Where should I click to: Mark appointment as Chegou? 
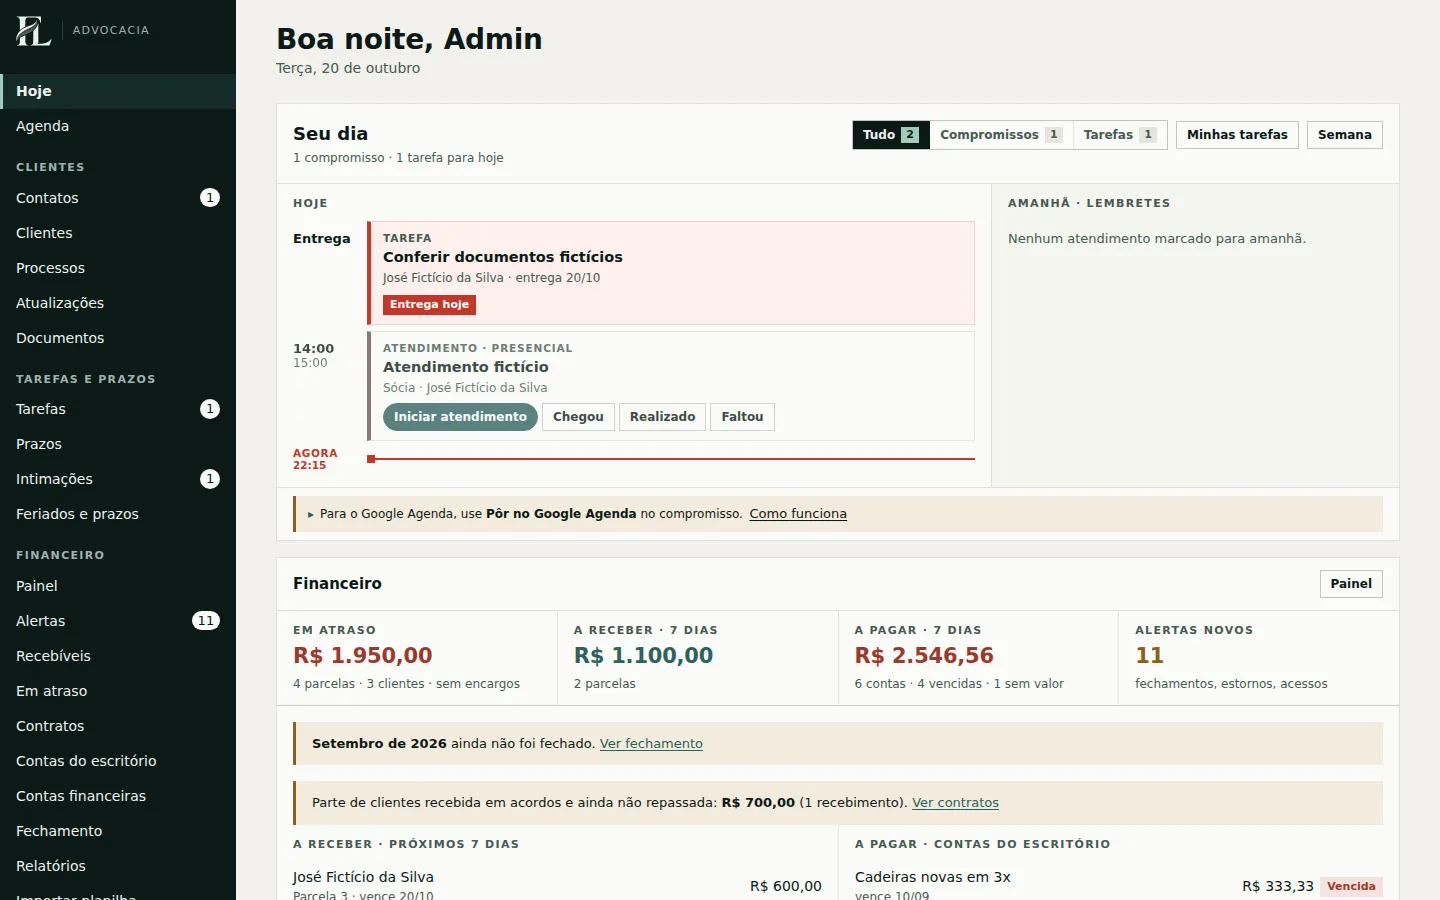pyautogui.click(x=578, y=417)
